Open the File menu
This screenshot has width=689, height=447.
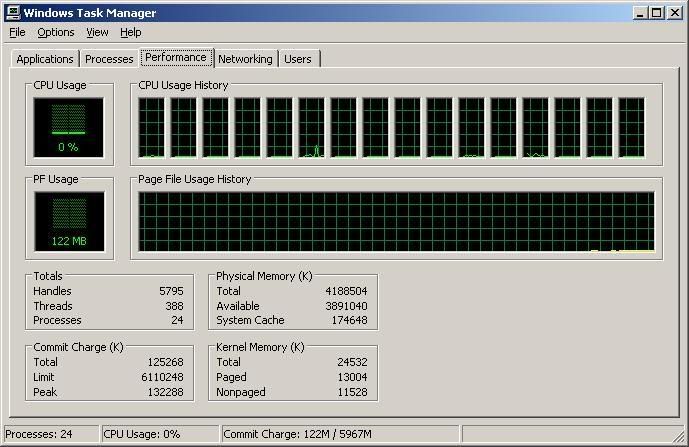pyautogui.click(x=17, y=33)
